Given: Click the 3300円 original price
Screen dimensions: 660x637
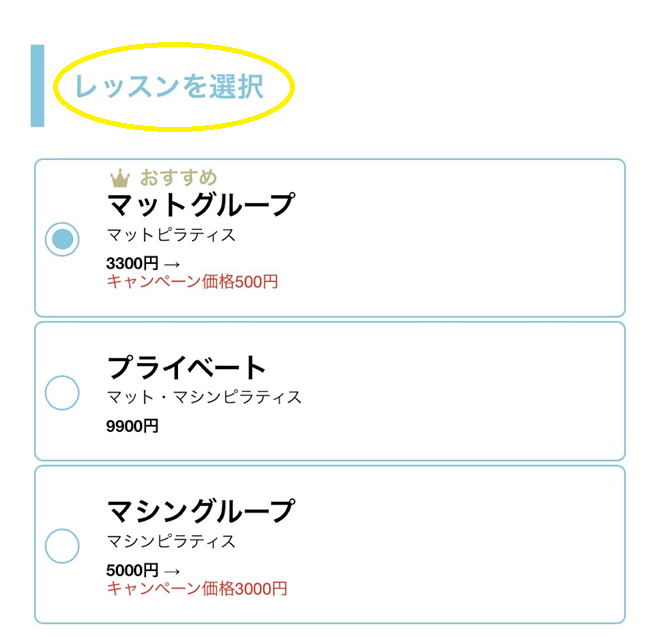Looking at the screenshot, I should (132, 264).
